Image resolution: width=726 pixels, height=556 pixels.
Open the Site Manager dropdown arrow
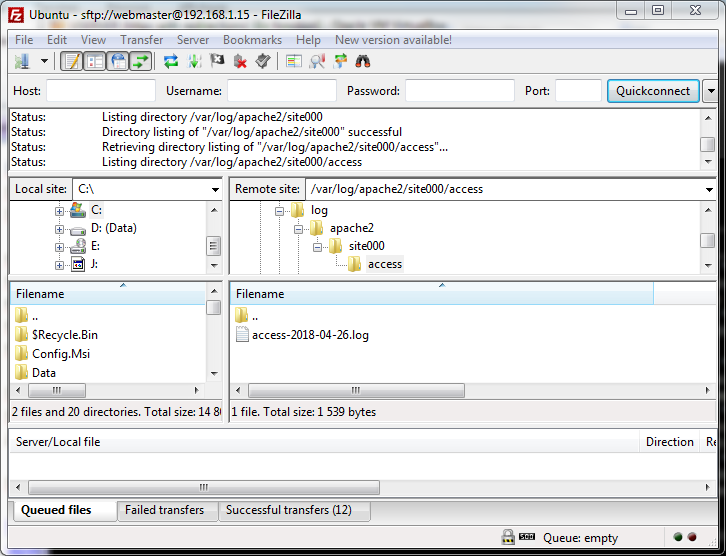point(44,61)
